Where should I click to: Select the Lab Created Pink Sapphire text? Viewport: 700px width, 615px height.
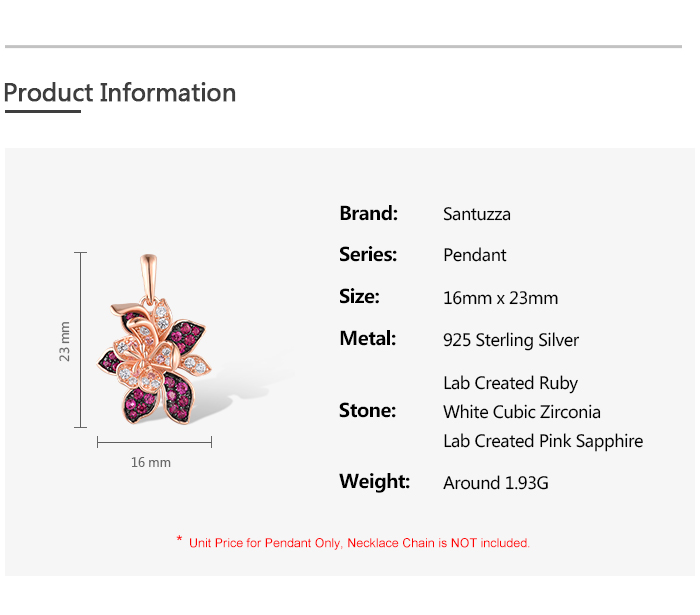point(543,441)
